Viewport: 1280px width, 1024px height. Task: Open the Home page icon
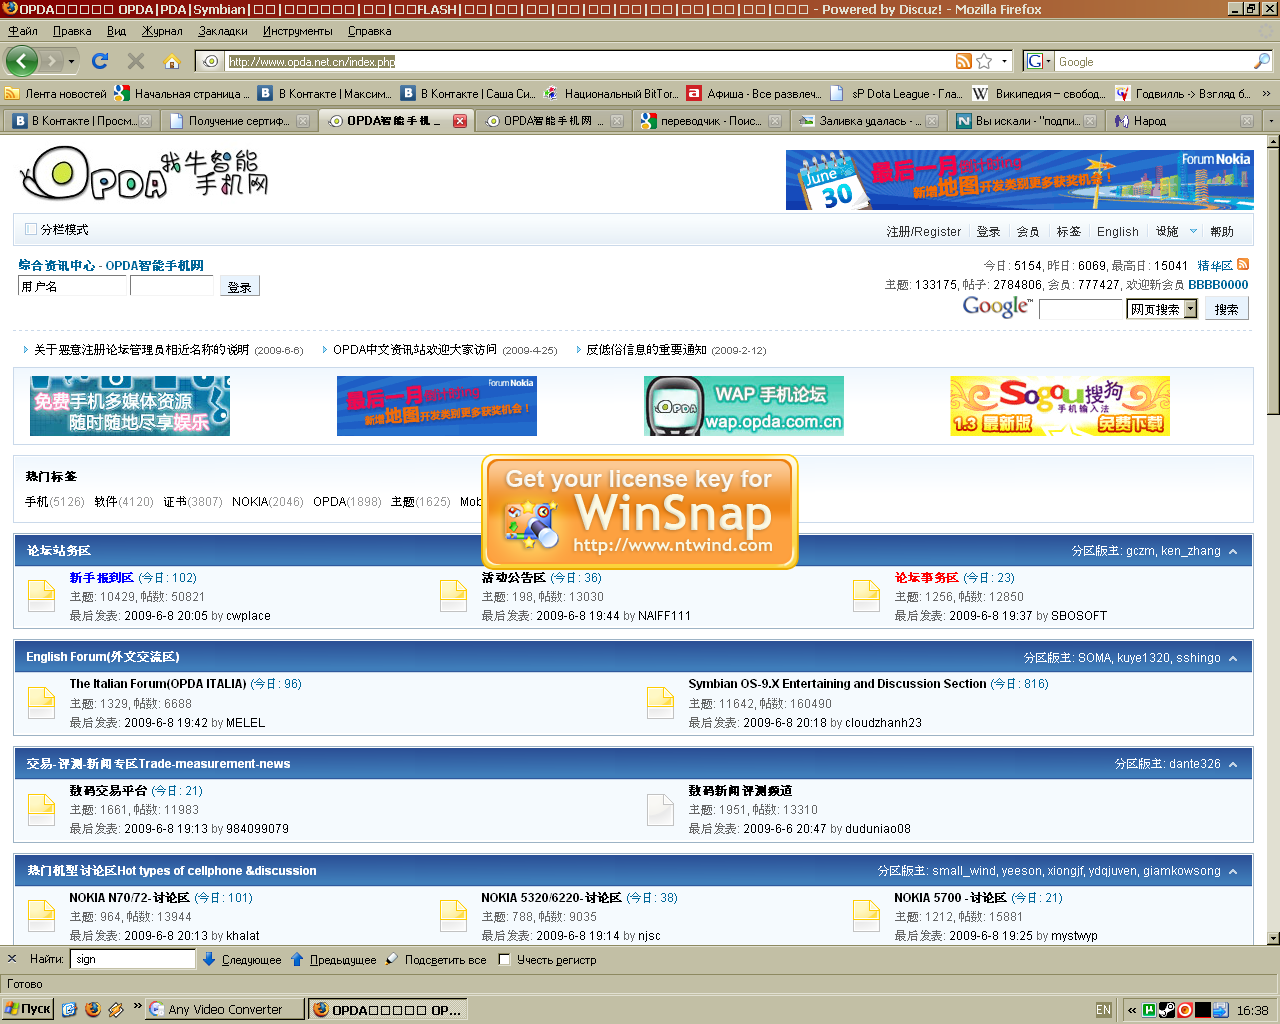(172, 61)
